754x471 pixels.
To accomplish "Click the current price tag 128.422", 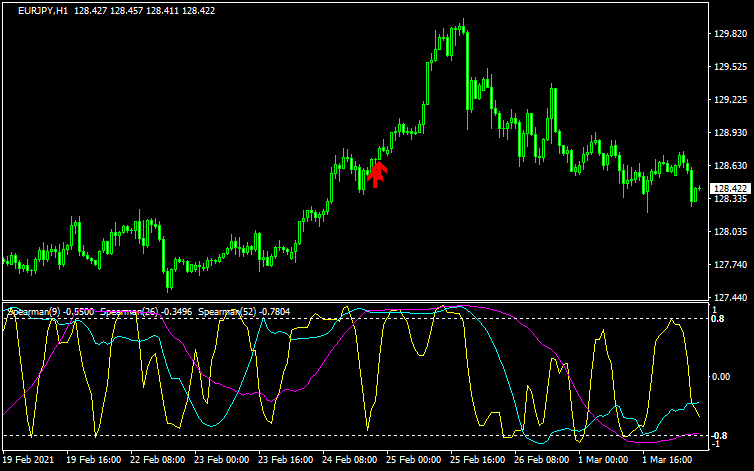I will coord(730,189).
